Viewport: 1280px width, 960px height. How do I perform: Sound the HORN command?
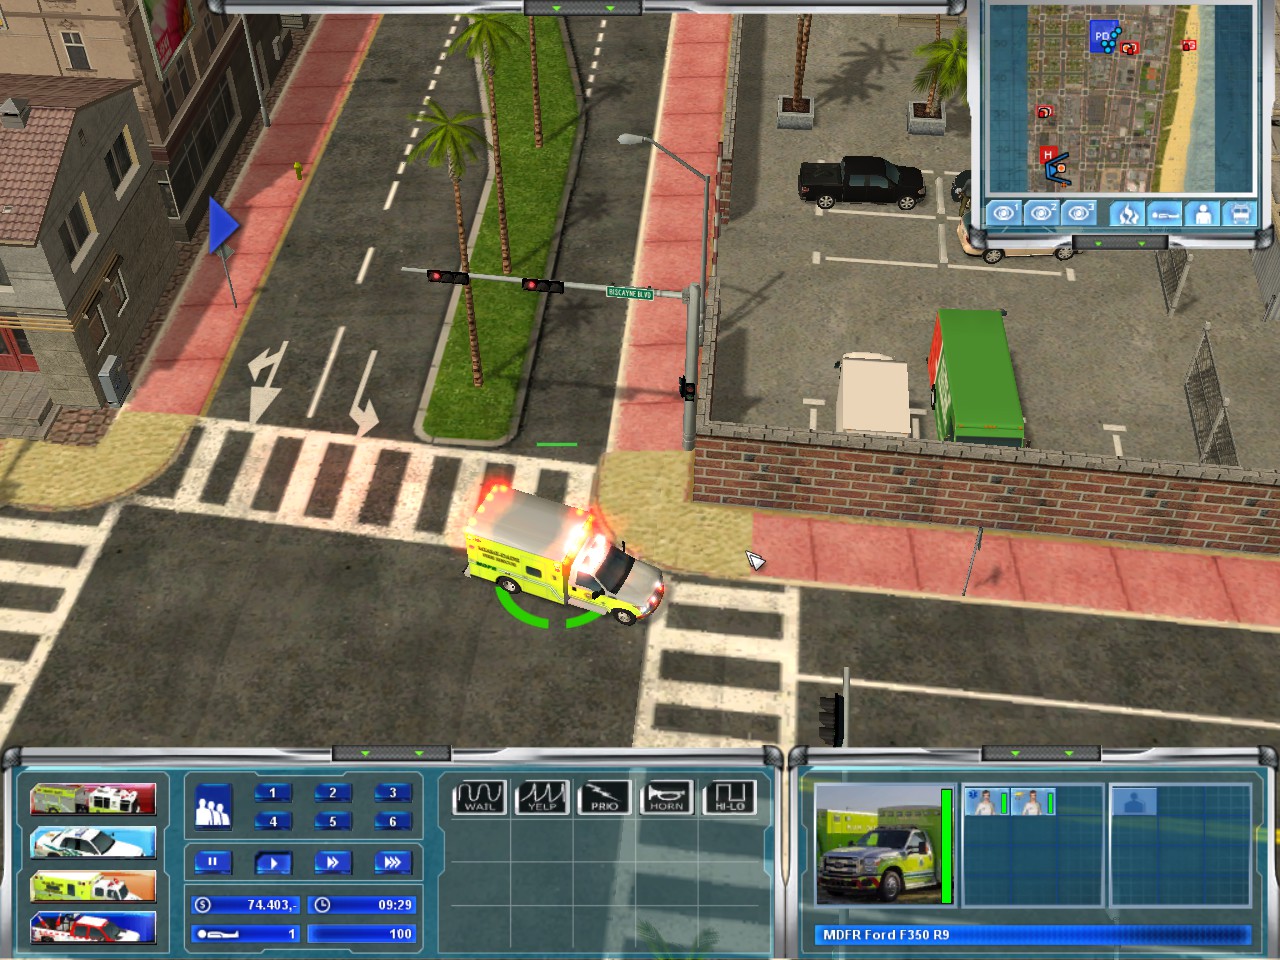667,797
